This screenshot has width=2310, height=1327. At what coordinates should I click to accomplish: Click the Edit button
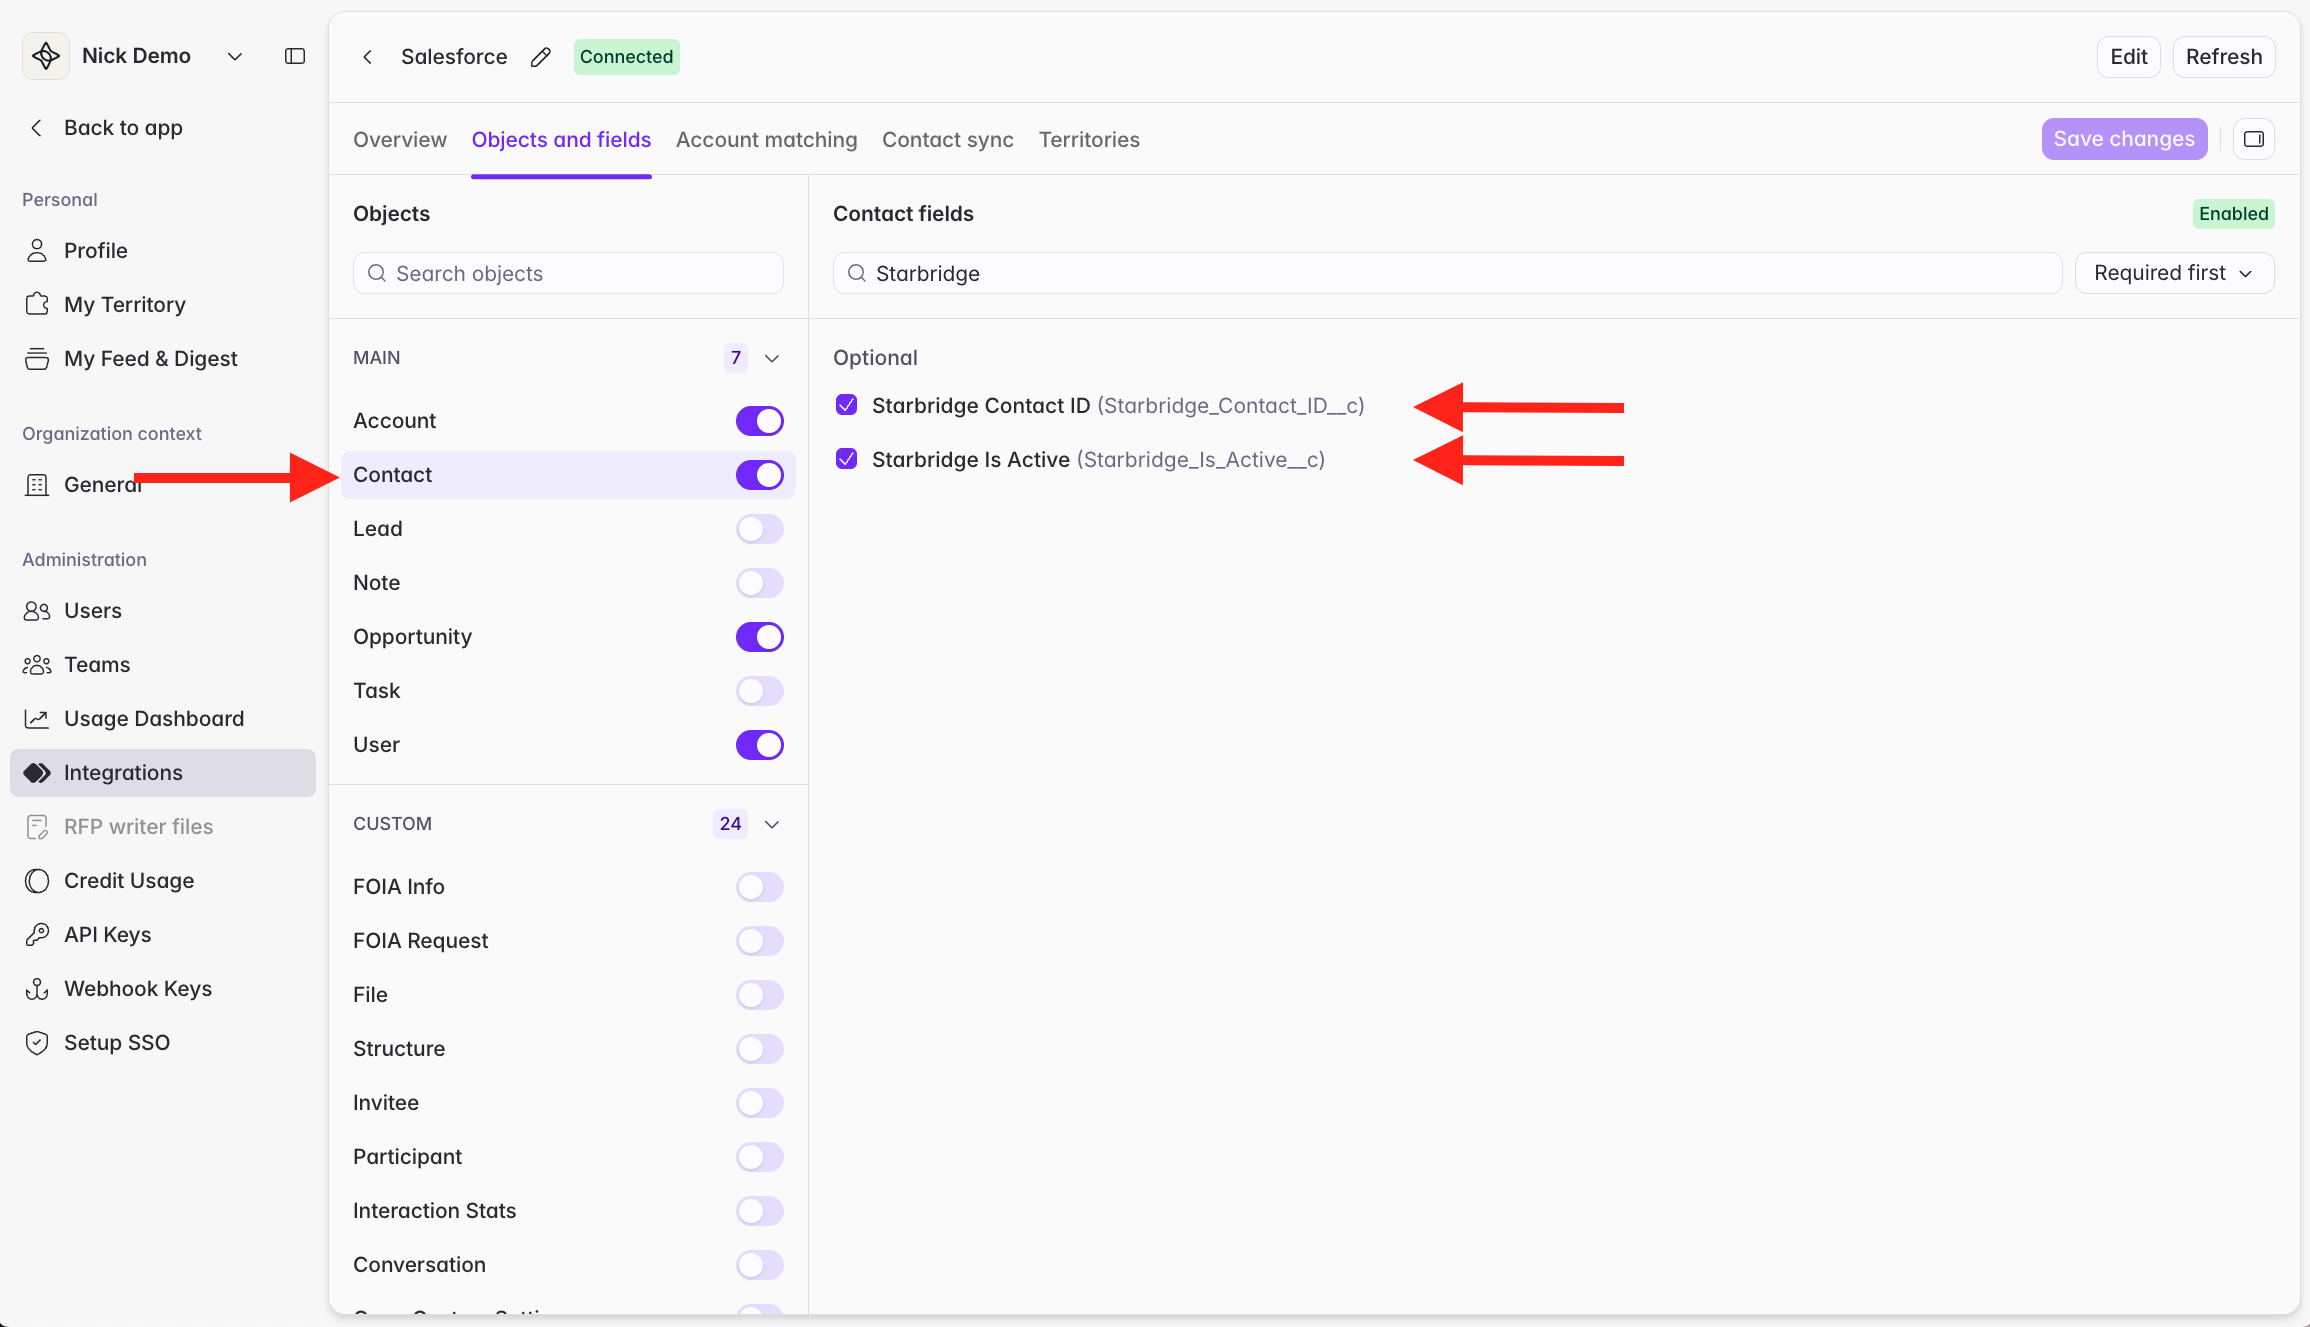click(2129, 57)
